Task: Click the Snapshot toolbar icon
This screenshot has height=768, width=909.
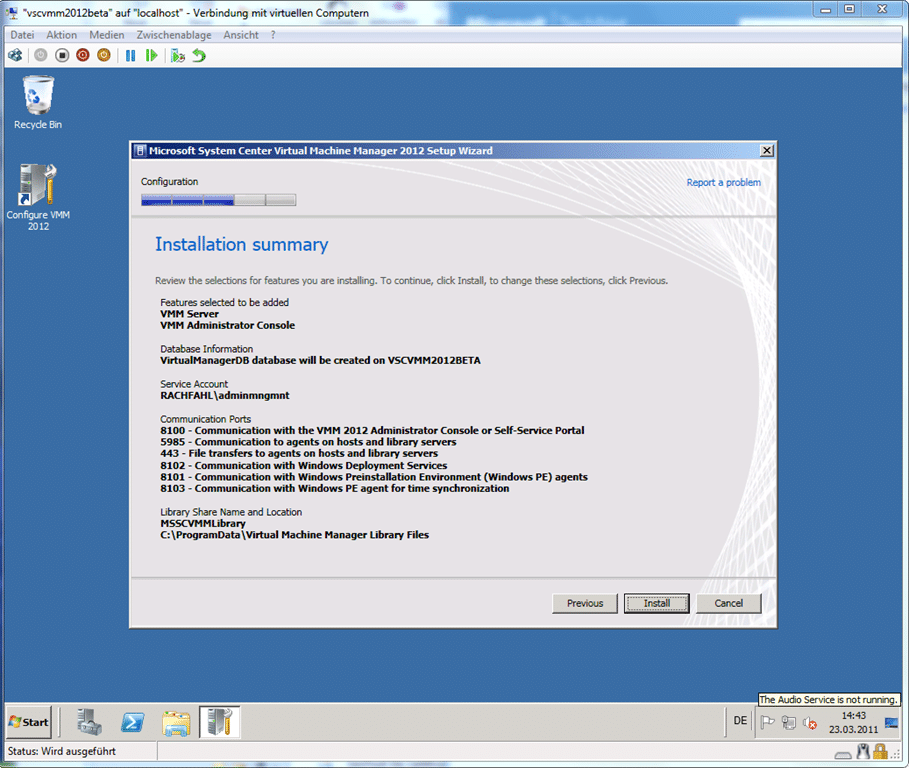Action: [x=178, y=56]
